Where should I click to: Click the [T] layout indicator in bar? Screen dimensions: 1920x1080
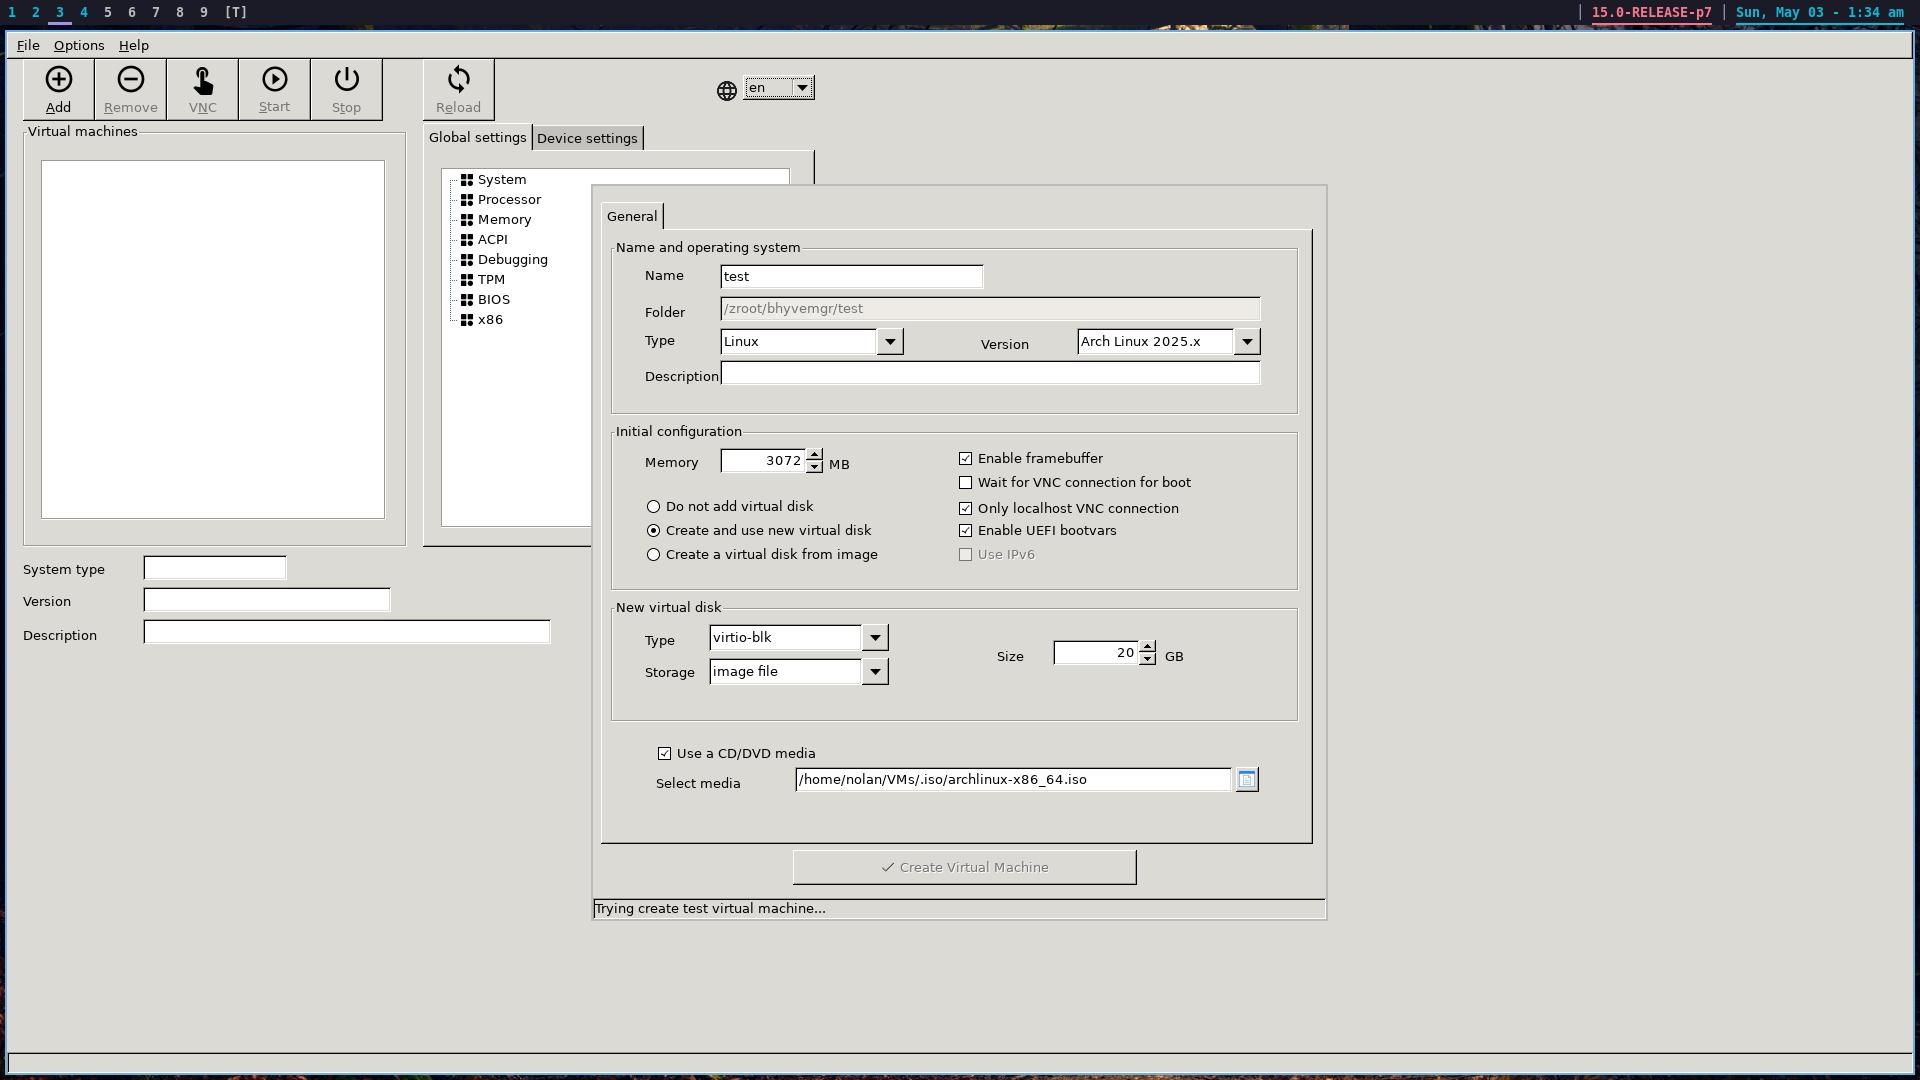pos(235,12)
